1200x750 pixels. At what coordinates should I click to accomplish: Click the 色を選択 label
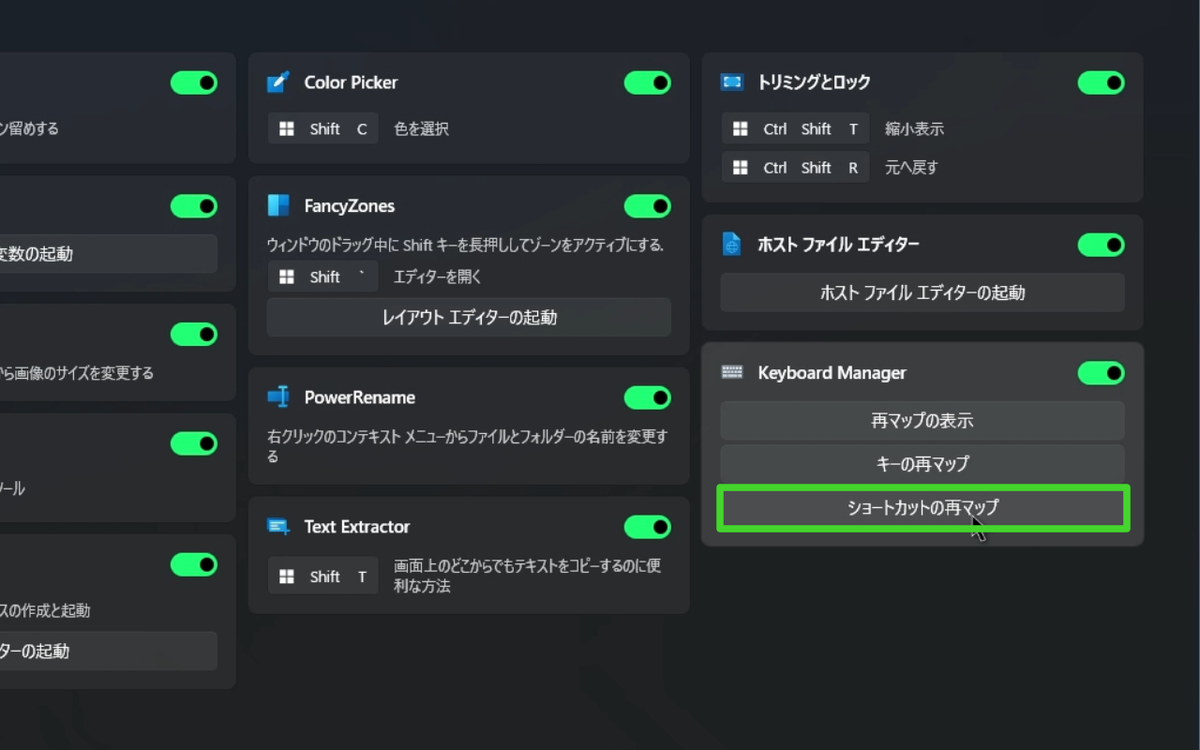click(421, 129)
